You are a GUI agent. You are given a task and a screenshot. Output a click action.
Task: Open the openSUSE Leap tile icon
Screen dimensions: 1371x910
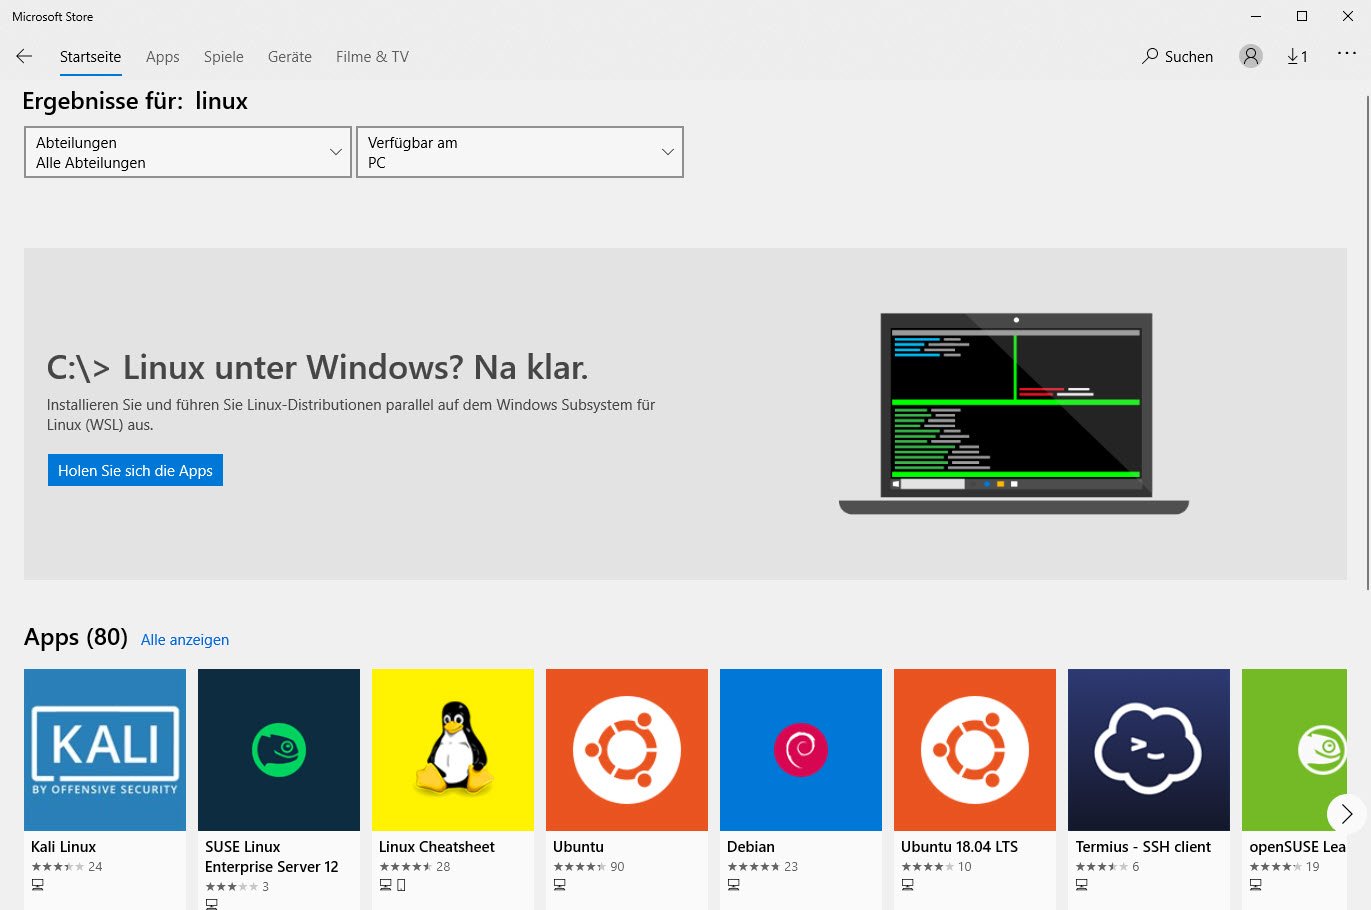[x=1294, y=750]
